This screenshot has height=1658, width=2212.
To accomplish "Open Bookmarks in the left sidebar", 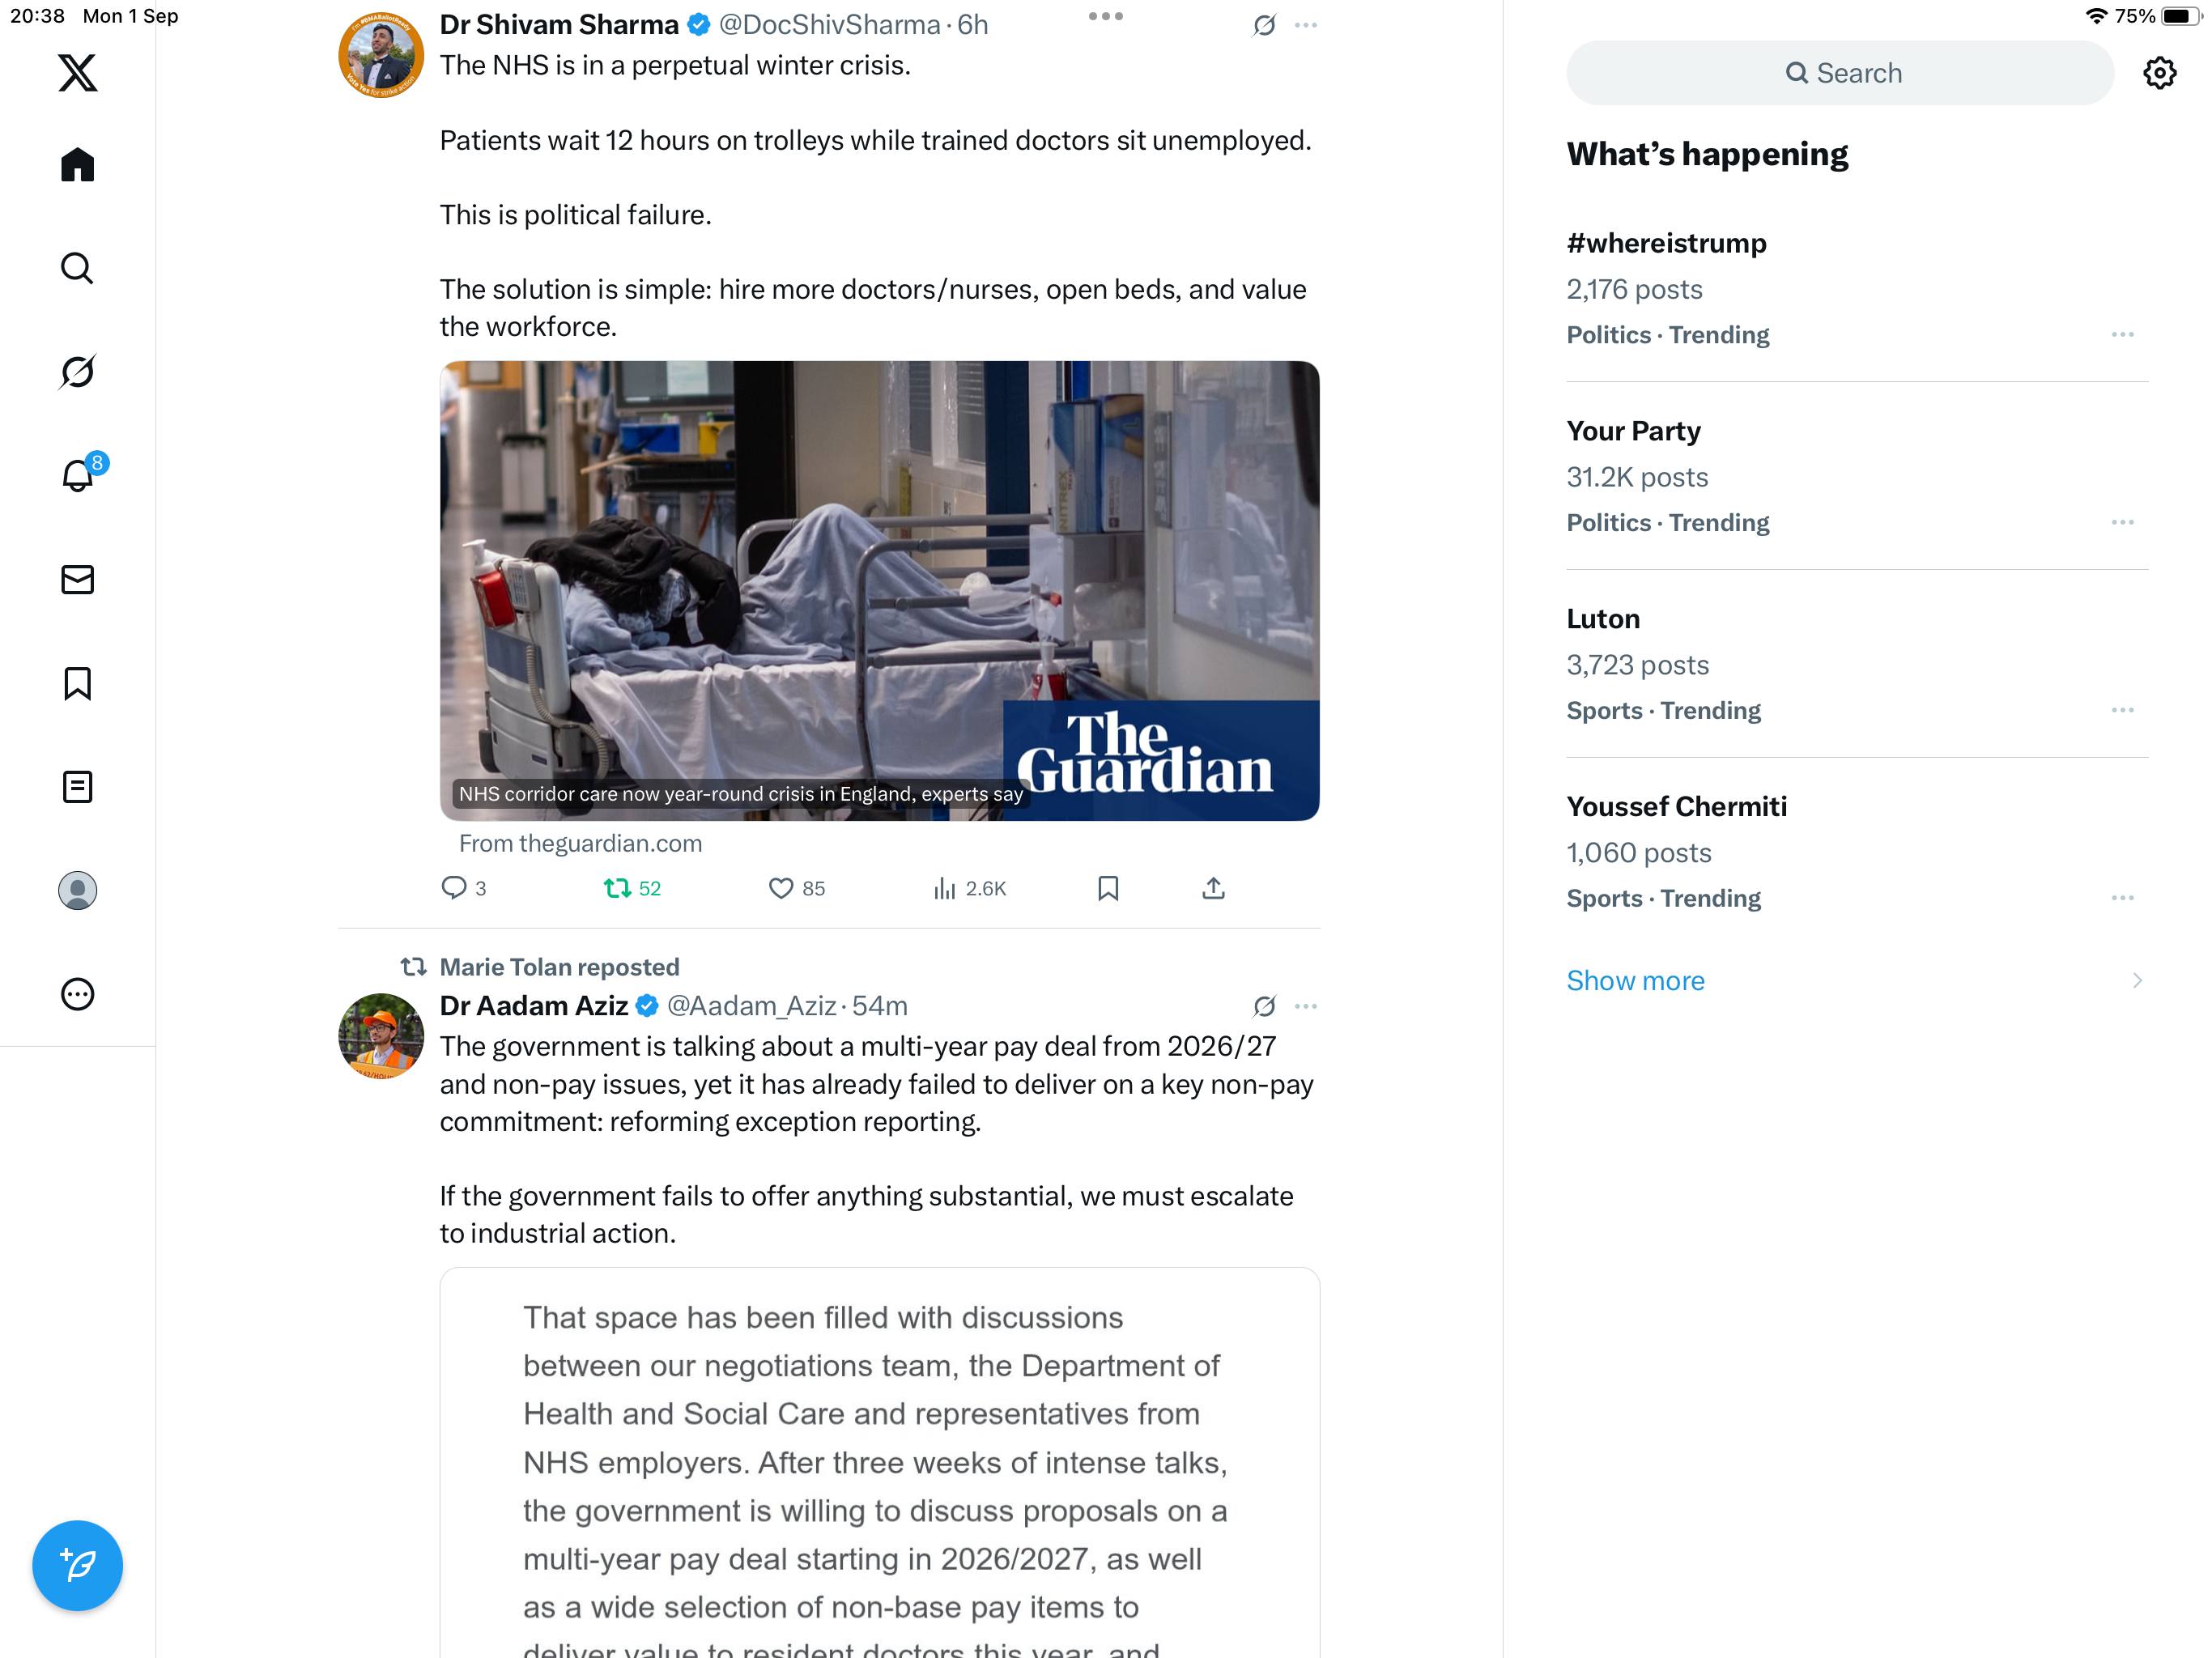I will tap(77, 684).
